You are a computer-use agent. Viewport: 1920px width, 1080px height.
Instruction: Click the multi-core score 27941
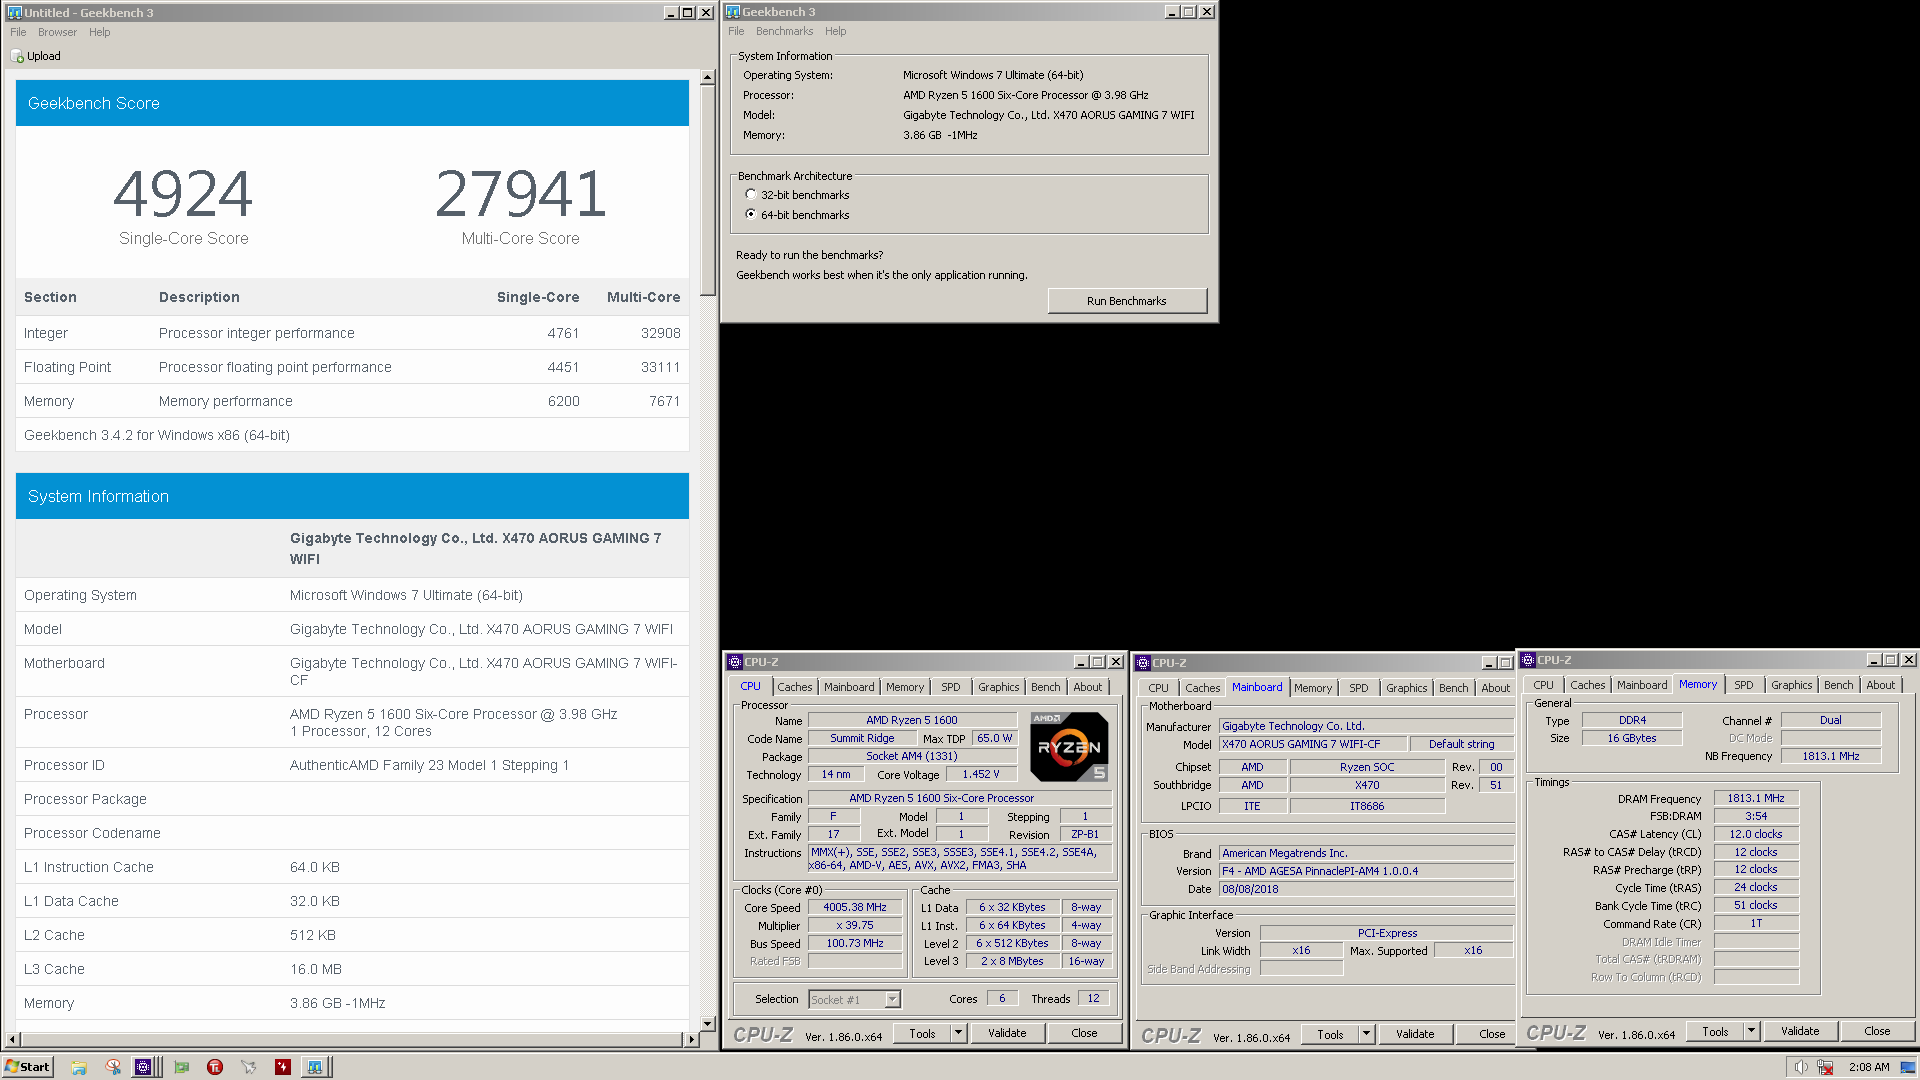(521, 193)
